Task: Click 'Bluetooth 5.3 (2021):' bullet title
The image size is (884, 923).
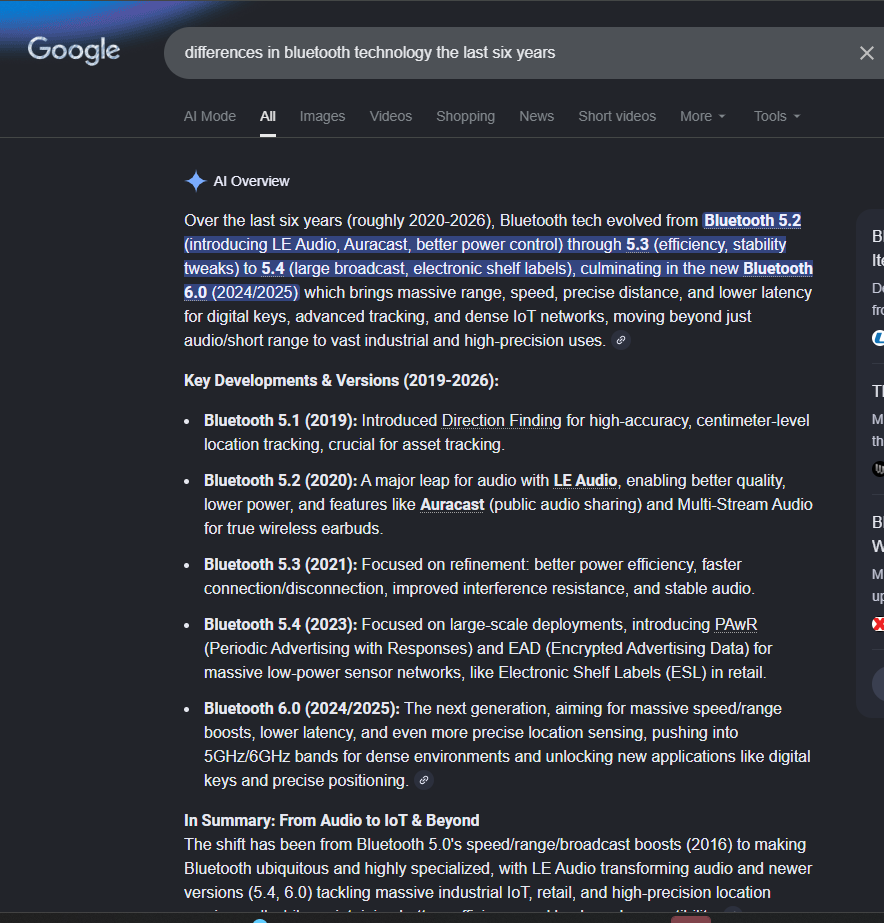Action: (280, 565)
